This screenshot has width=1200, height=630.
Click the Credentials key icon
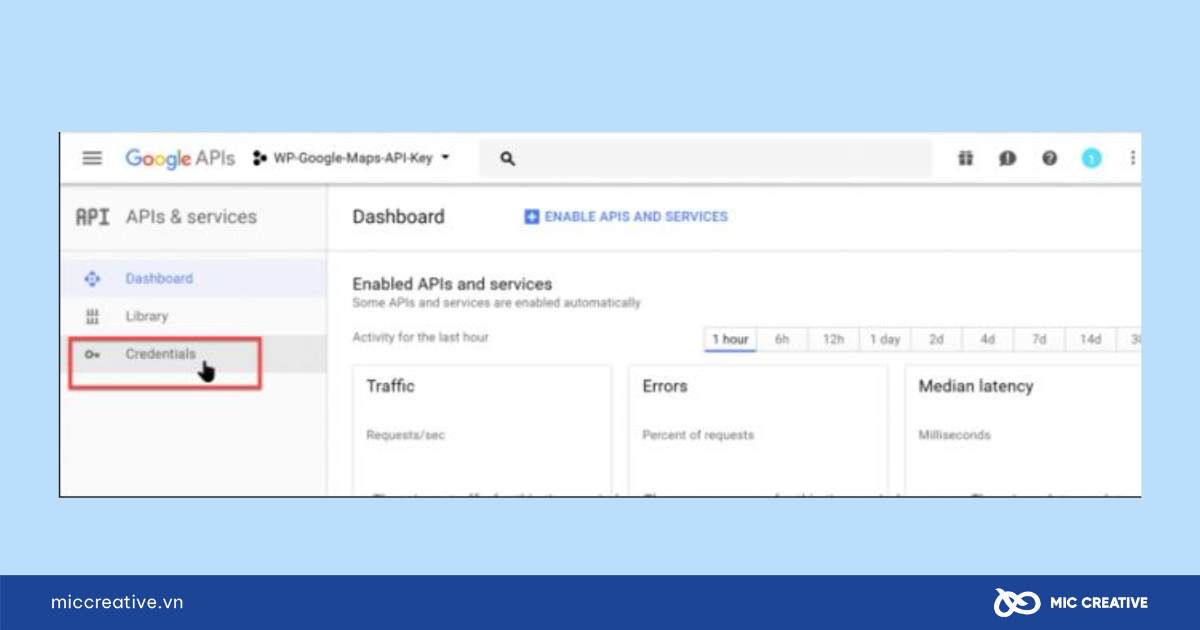pos(92,354)
